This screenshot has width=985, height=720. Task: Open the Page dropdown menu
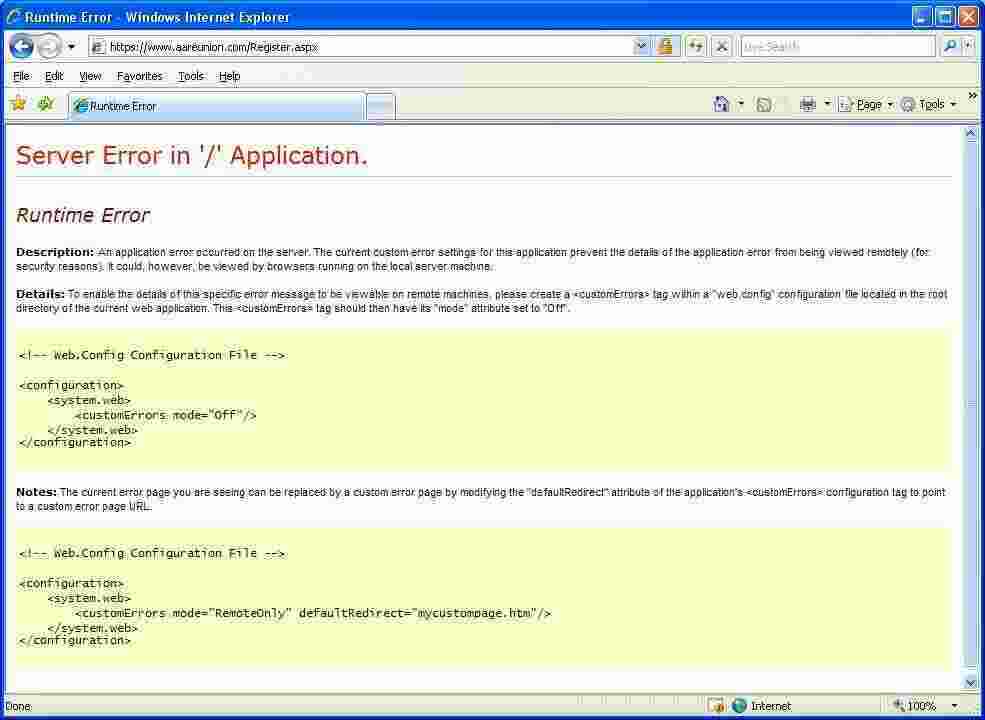pyautogui.click(x=862, y=104)
